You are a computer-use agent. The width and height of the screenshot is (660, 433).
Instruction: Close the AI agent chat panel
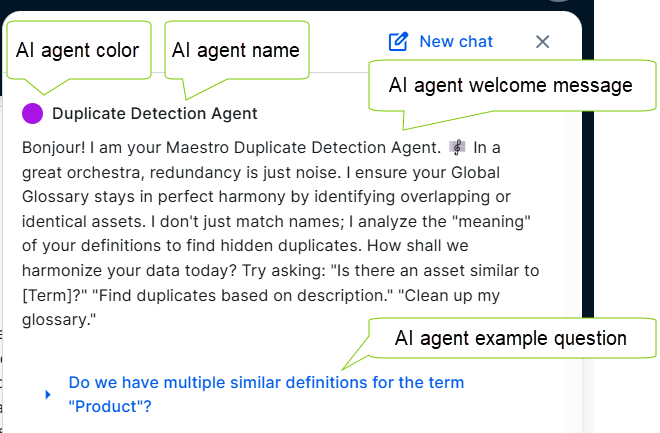coord(543,42)
